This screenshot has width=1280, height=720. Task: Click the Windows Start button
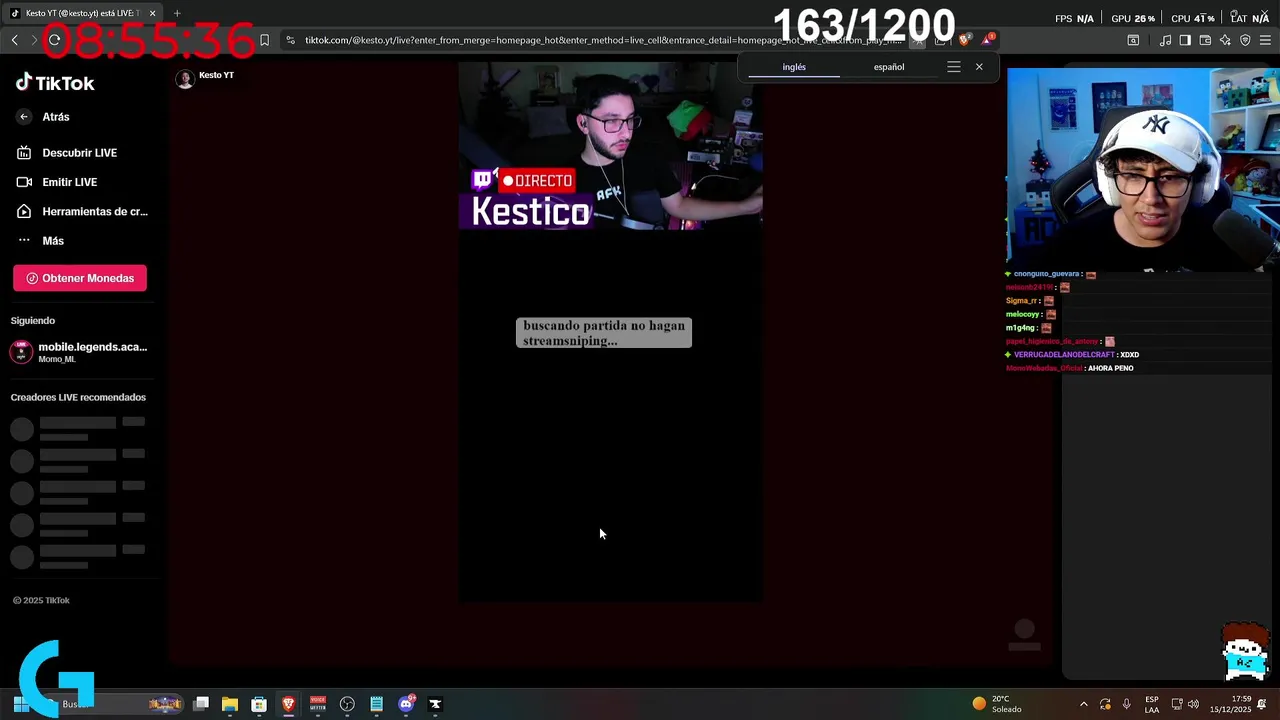click(21, 704)
